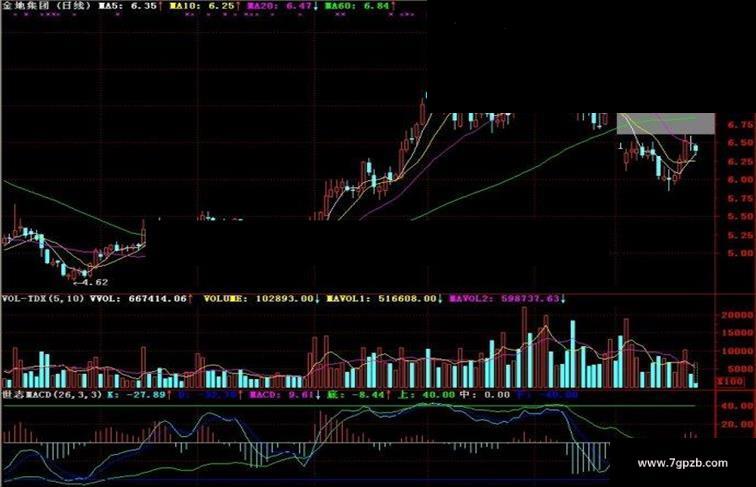Viewport: 756px width, 487px height.
Task: Open the MACD(26,3,3) indicator label
Action: (x=52, y=394)
